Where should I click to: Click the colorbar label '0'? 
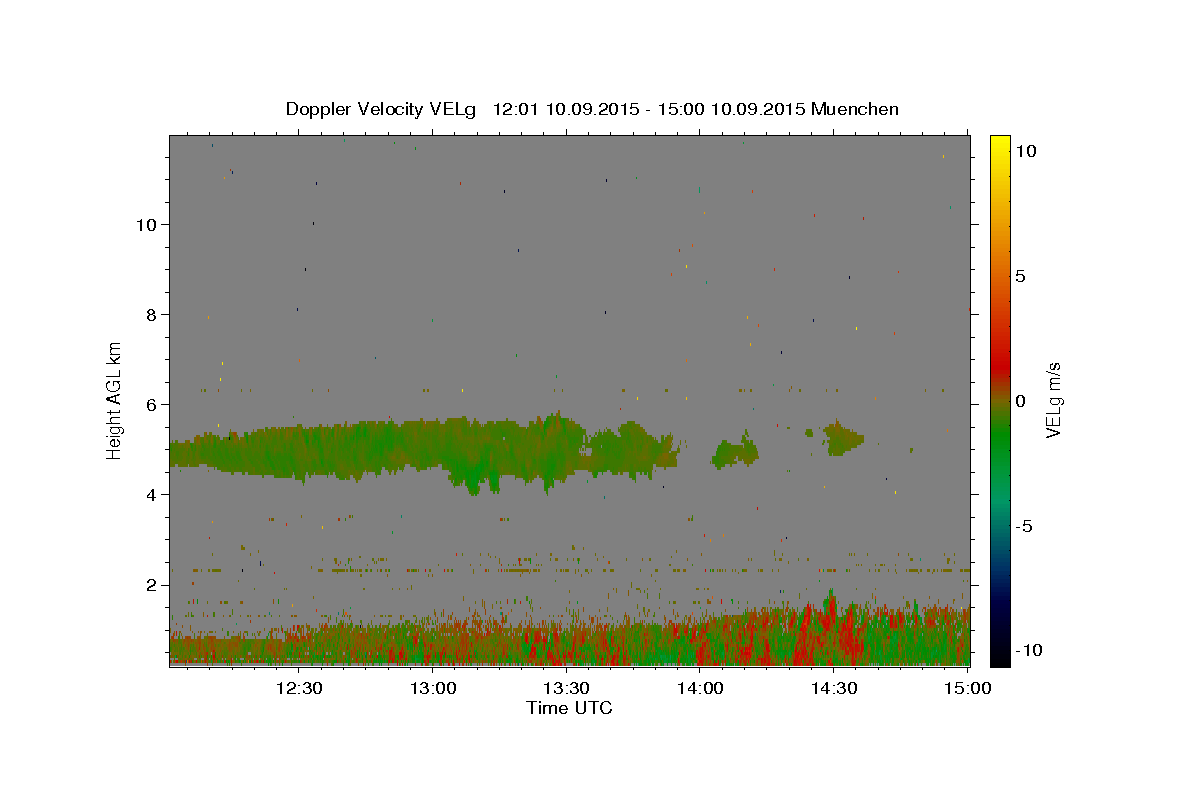(1020, 401)
